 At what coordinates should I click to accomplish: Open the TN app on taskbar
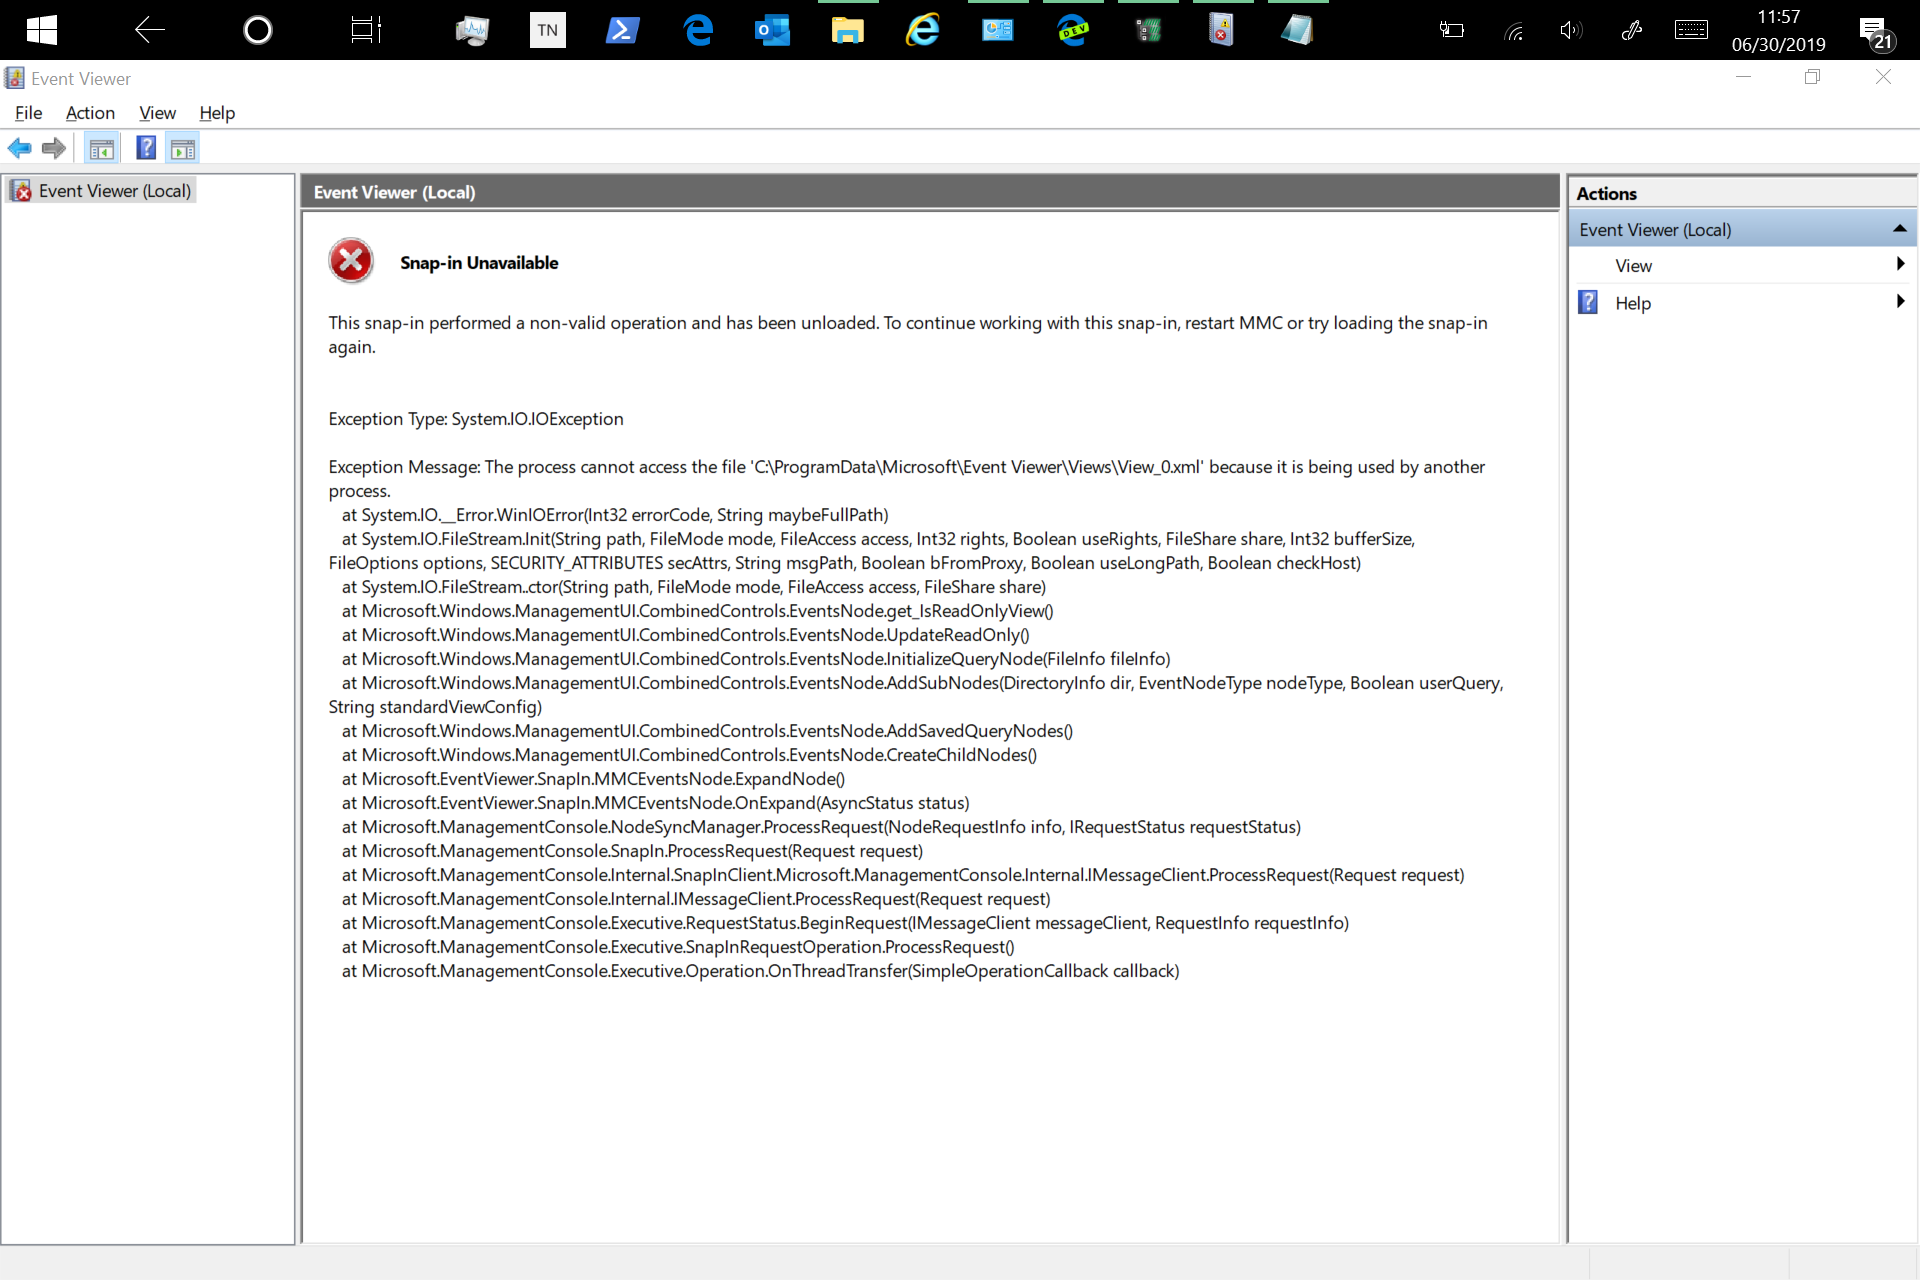point(547,30)
